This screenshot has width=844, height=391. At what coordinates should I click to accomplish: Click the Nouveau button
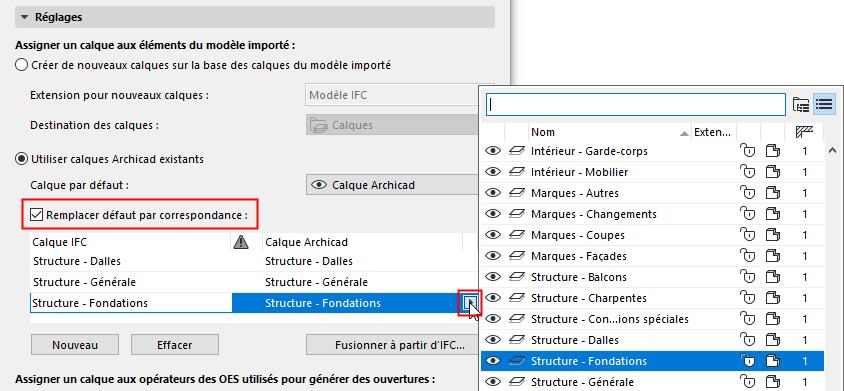tap(75, 345)
